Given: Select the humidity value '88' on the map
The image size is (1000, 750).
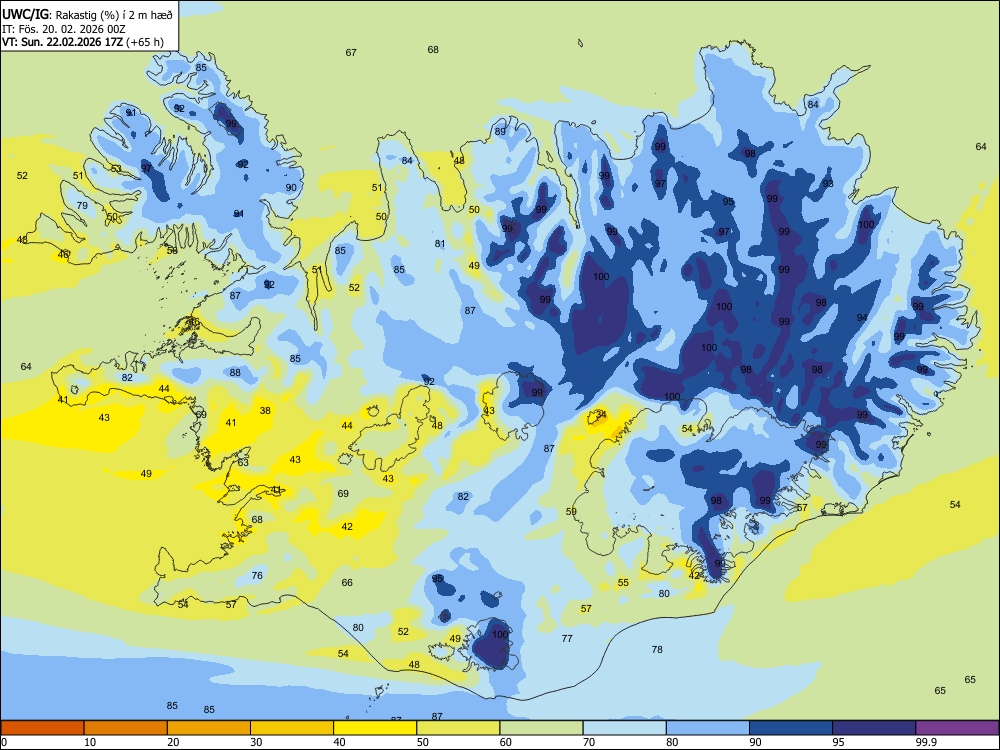Looking at the screenshot, I should click(x=235, y=372).
